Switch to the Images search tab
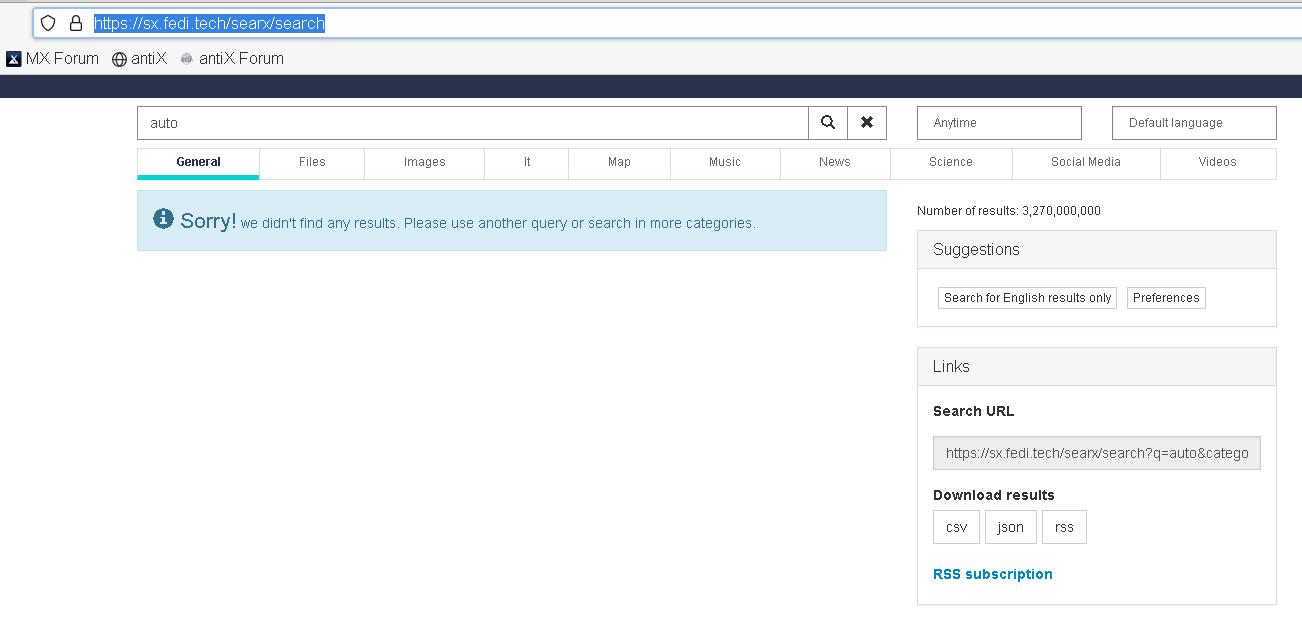The image size is (1302, 631). (423, 162)
